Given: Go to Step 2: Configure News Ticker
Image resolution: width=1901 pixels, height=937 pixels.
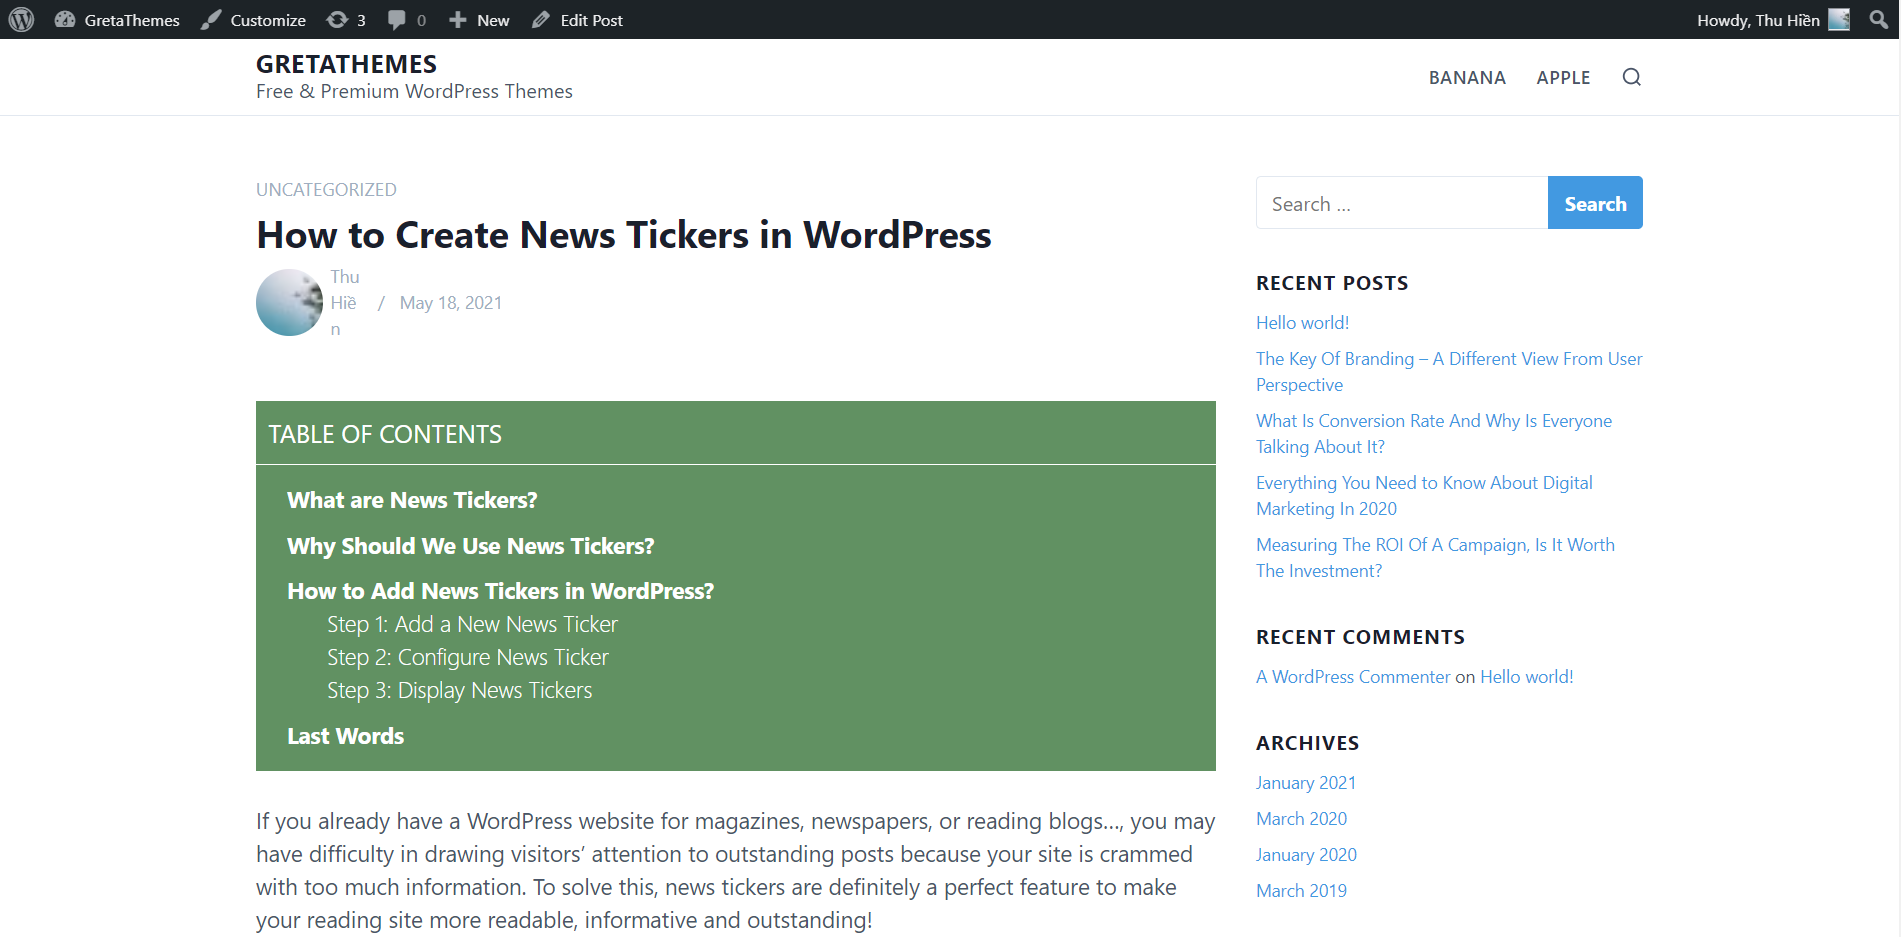Looking at the screenshot, I should tap(468, 657).
